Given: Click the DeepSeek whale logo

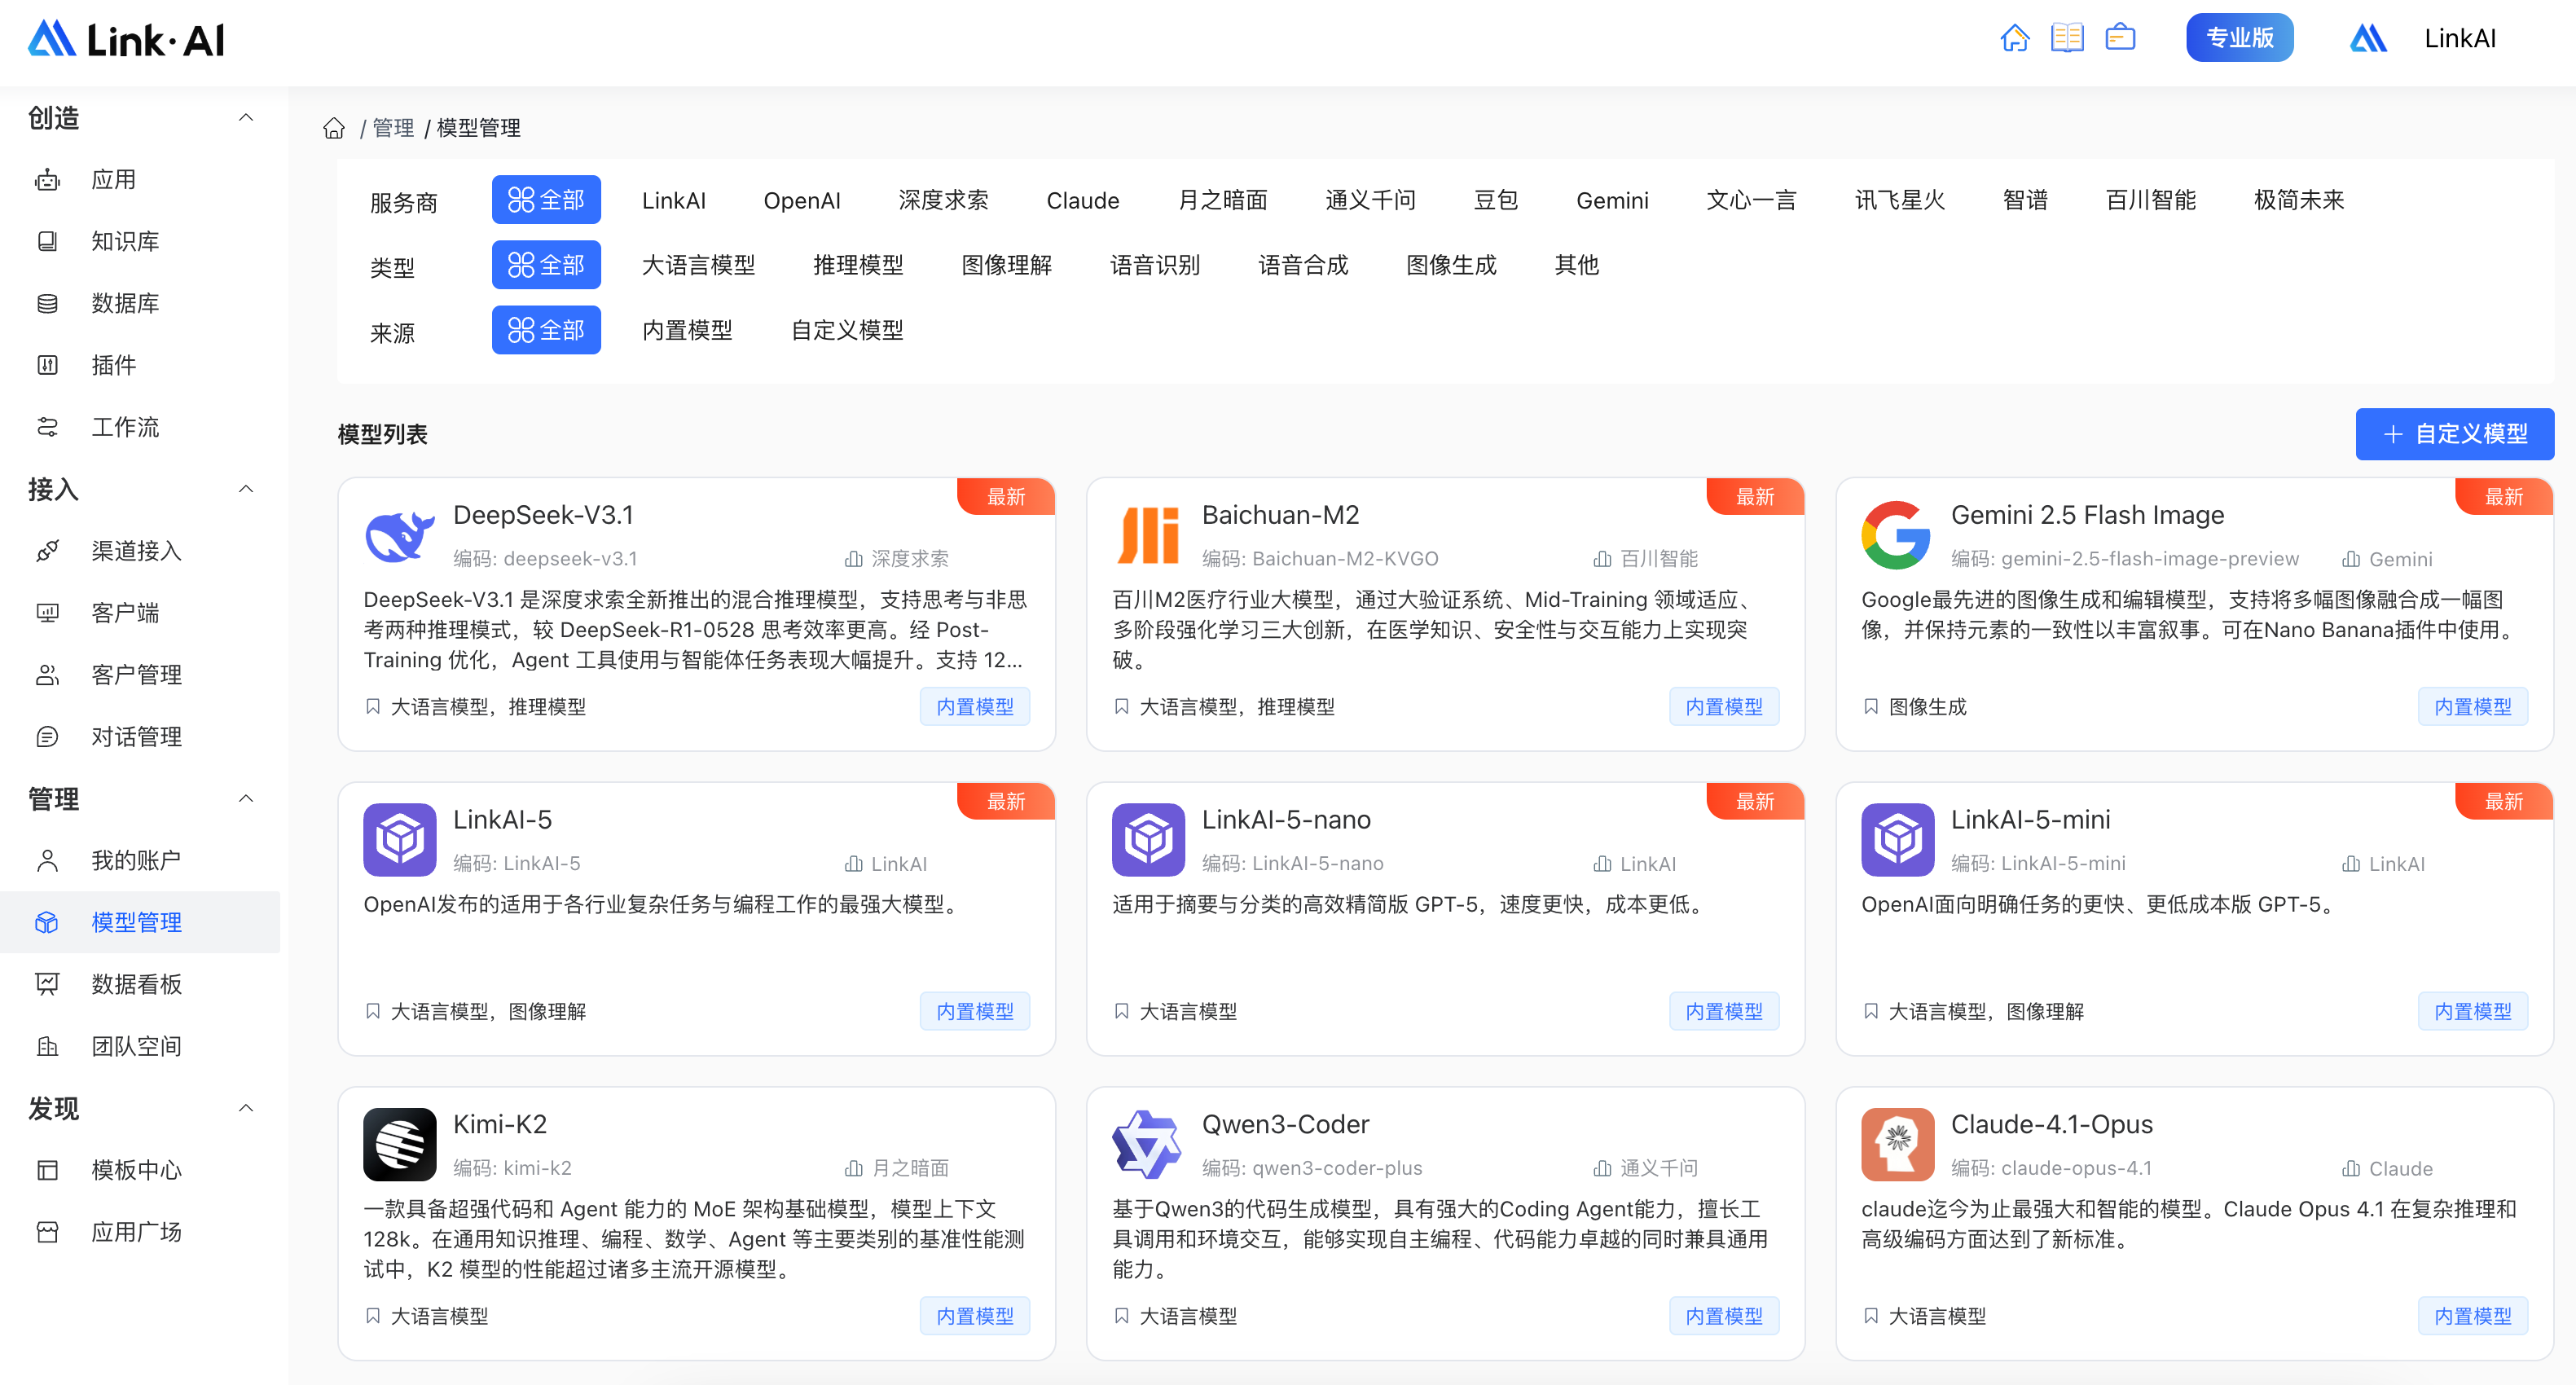Looking at the screenshot, I should tap(400, 535).
